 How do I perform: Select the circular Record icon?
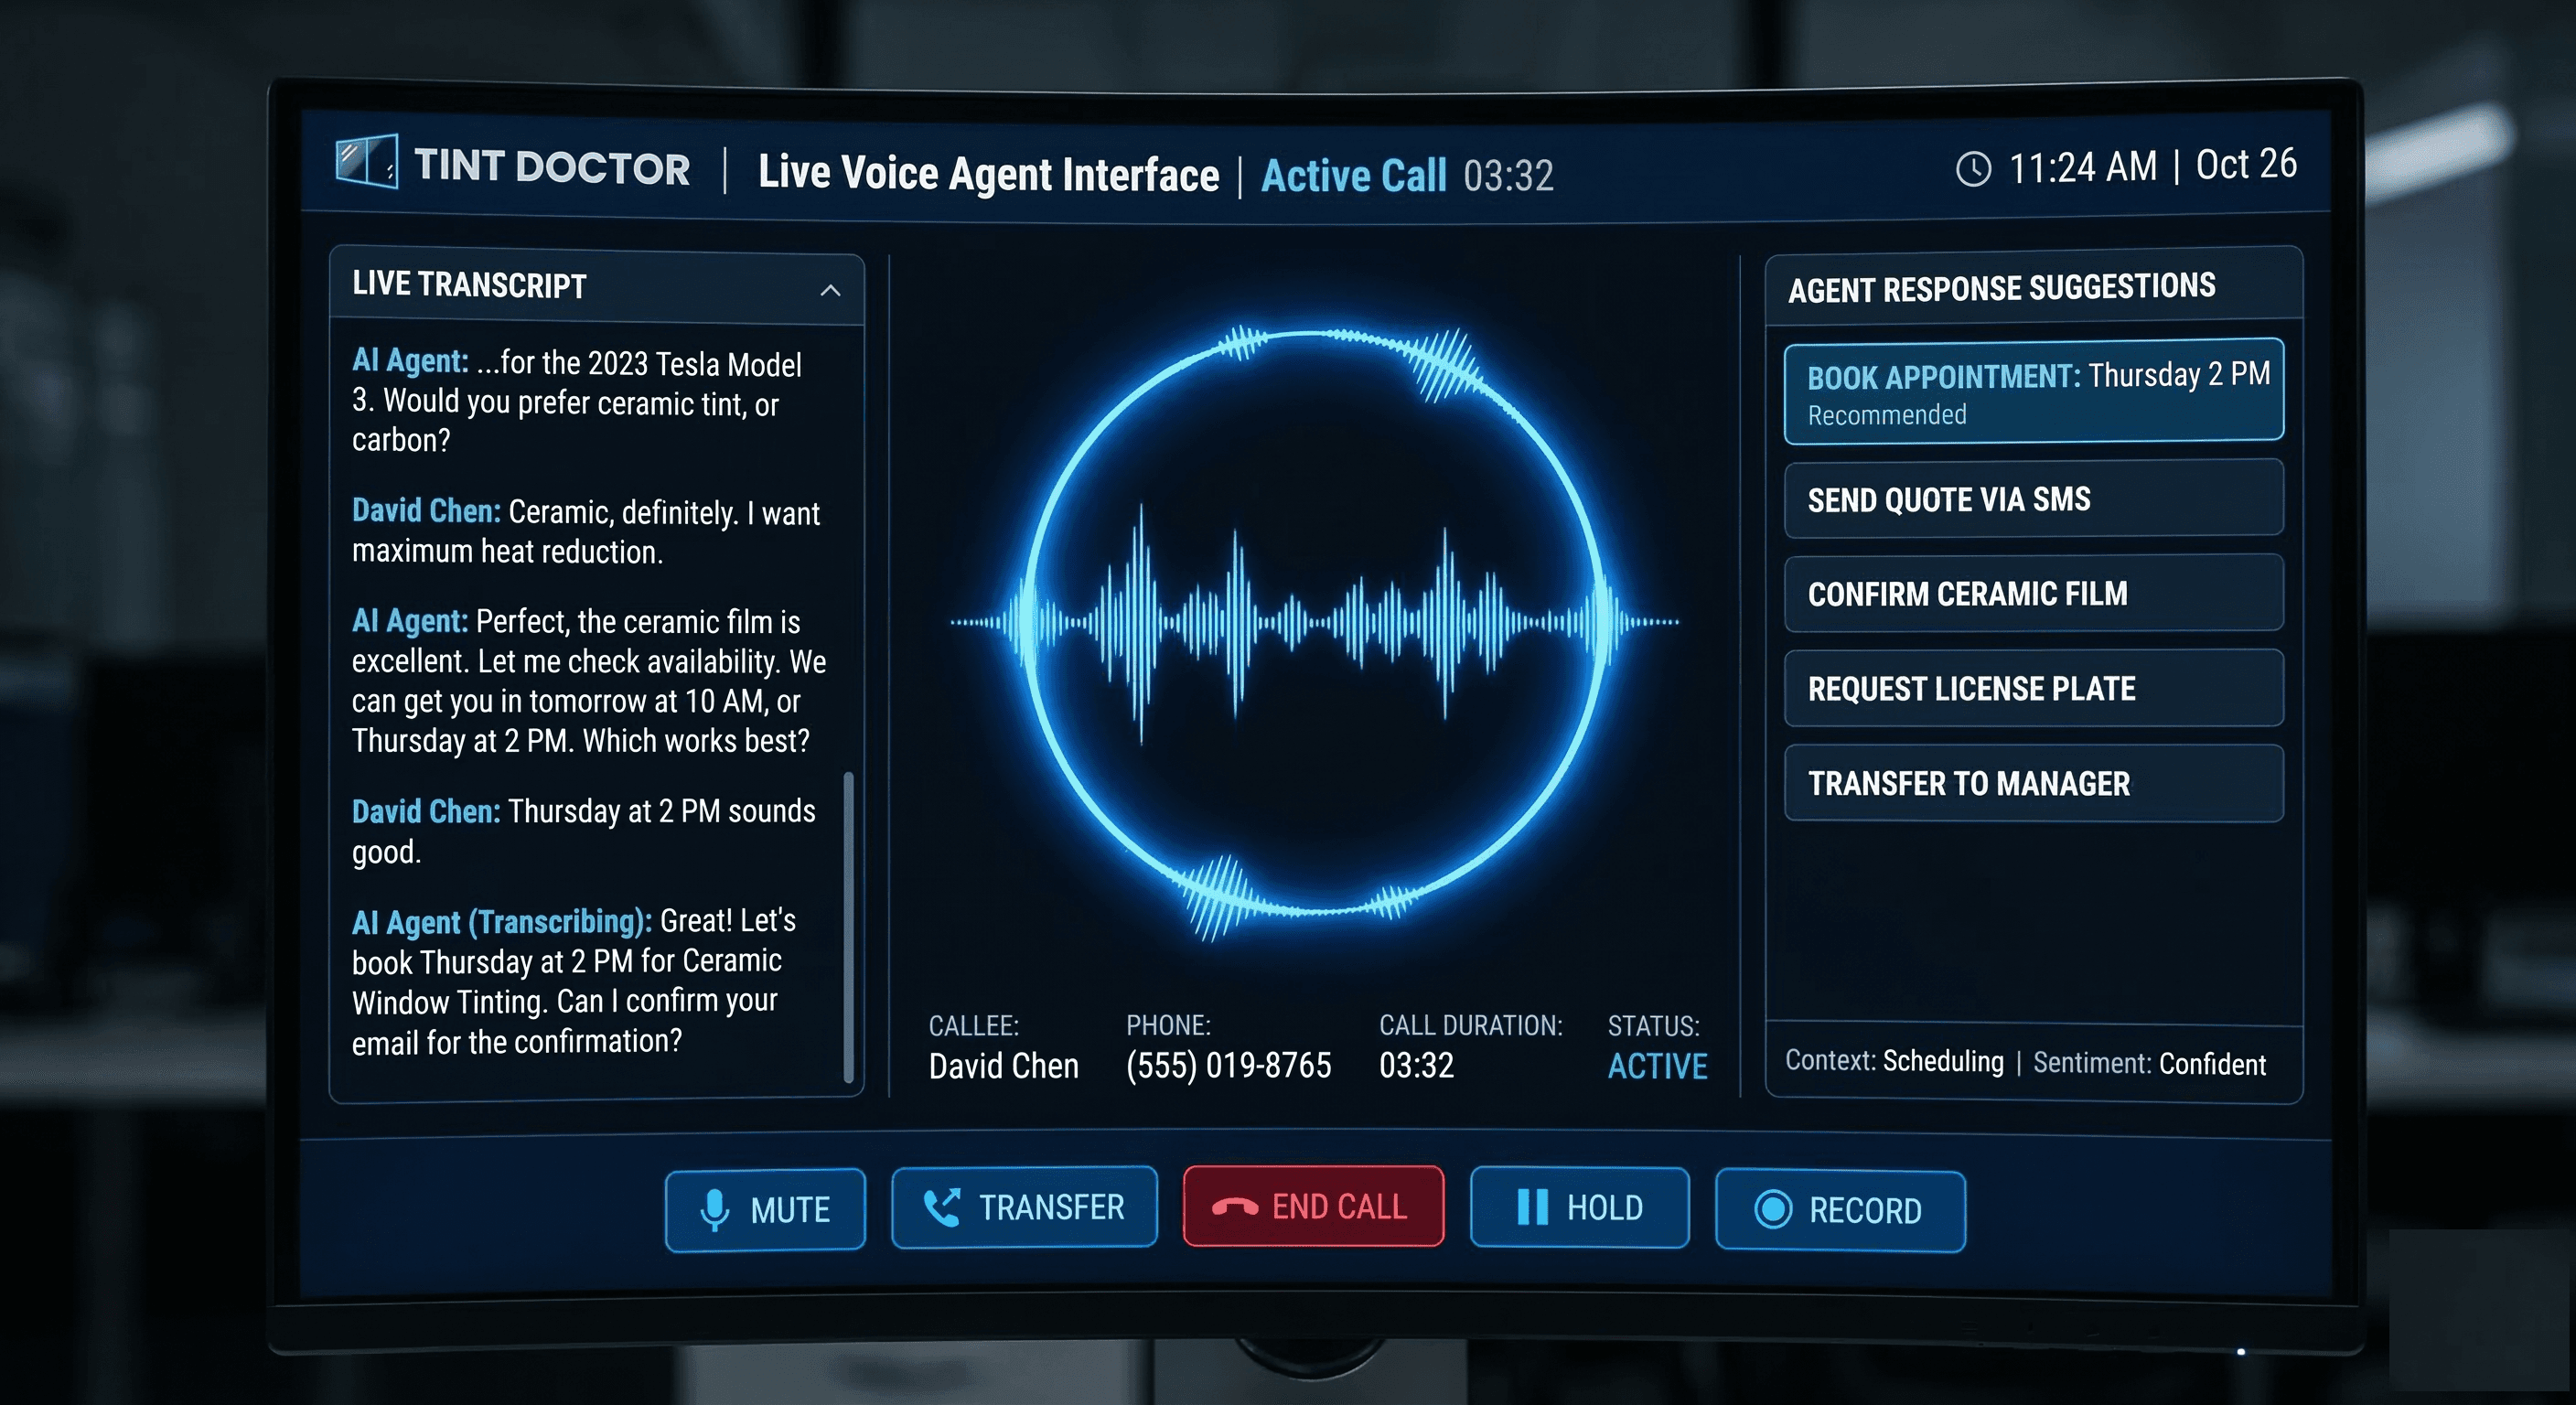[1773, 1210]
